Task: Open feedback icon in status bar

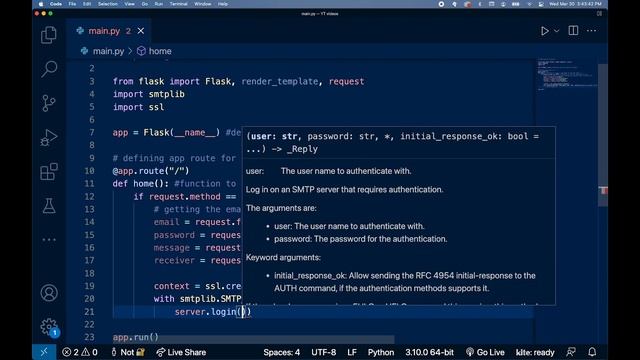Action: pyautogui.click(x=571, y=352)
